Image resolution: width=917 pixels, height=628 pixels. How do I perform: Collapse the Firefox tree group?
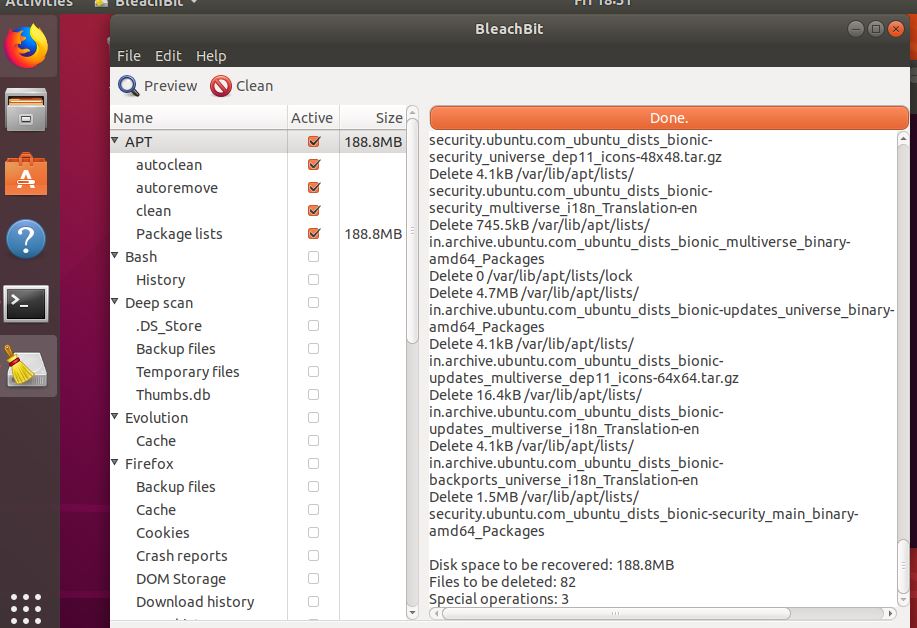(115, 462)
